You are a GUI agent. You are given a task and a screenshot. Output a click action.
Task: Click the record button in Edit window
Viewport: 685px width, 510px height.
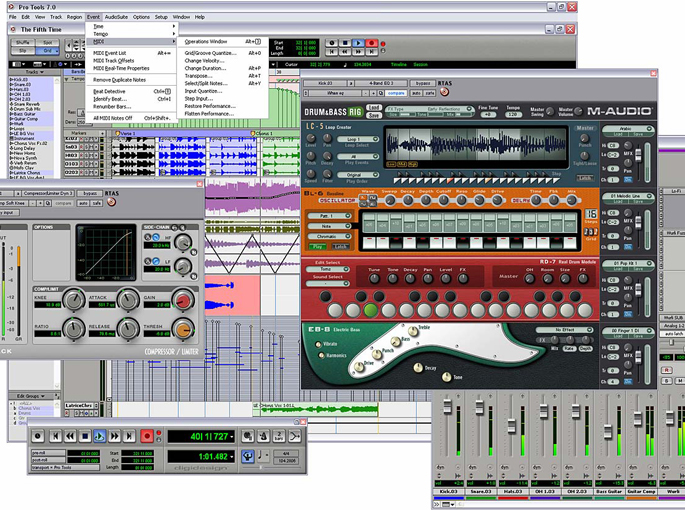372,43
